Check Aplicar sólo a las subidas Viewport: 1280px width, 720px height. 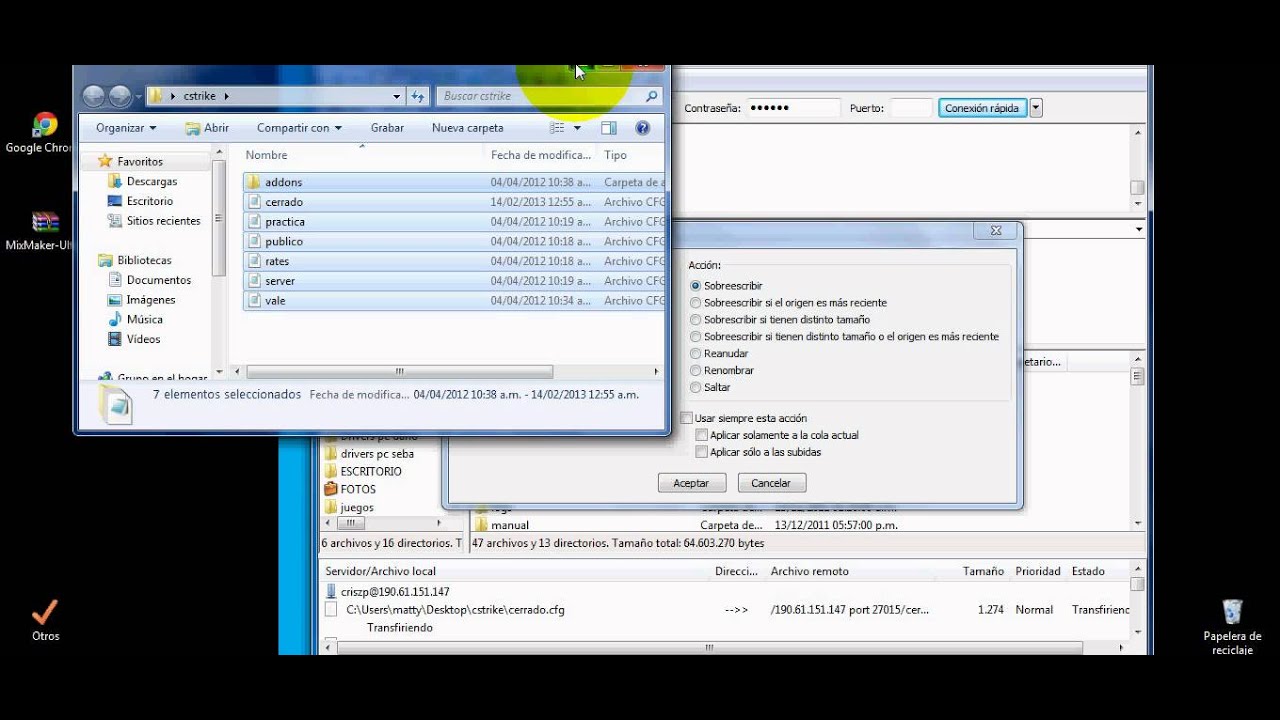(x=702, y=452)
